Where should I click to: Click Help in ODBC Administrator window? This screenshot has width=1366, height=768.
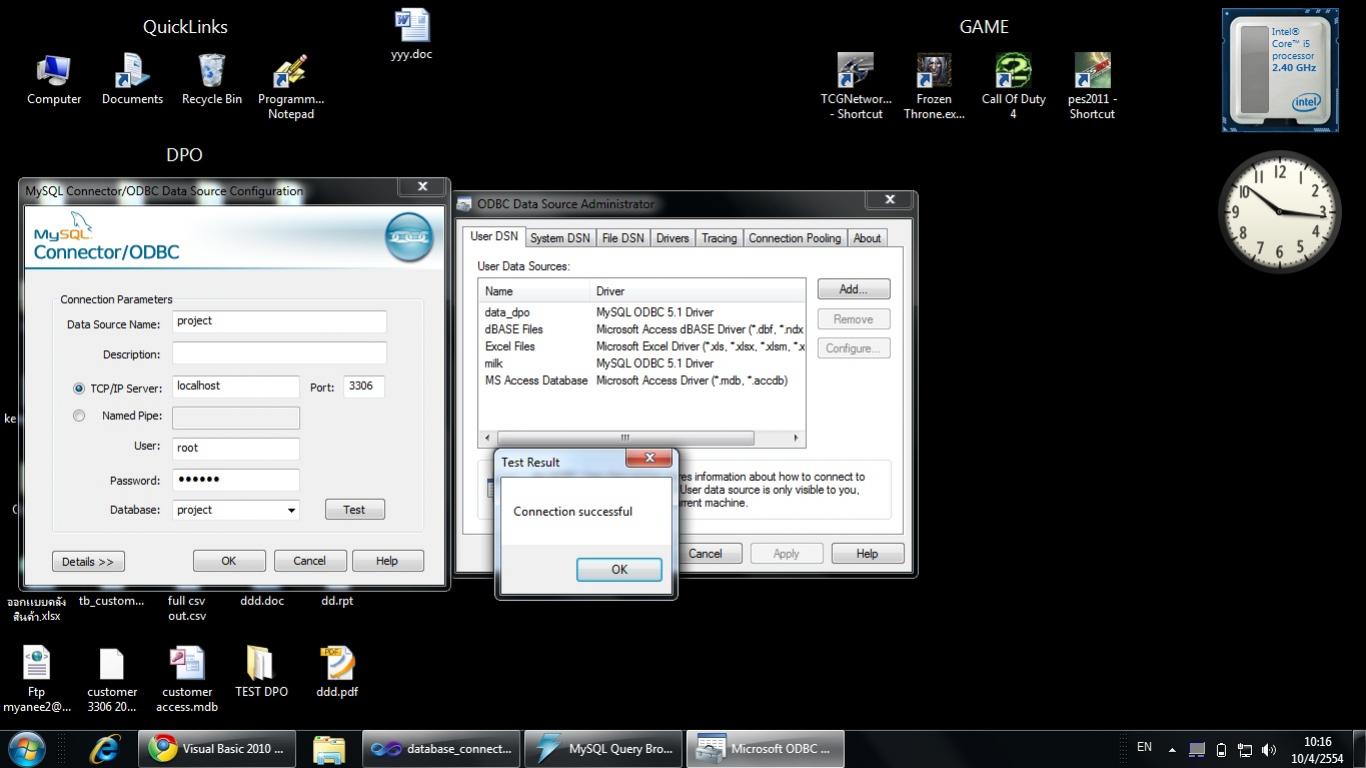867,553
